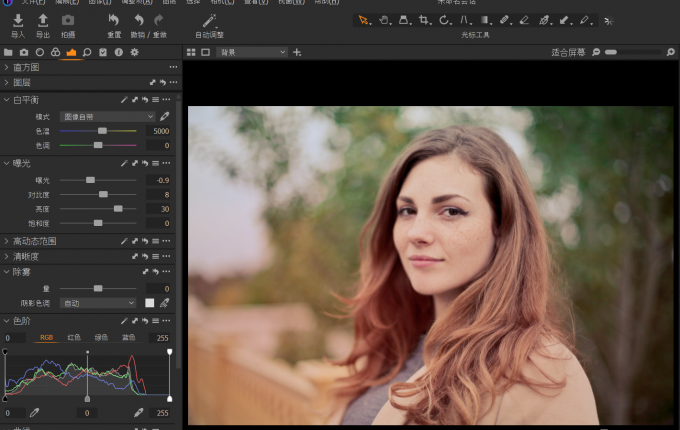Screen dimensions: 680x430
Task: Open the lens circle tool tab
Action: tap(39, 52)
